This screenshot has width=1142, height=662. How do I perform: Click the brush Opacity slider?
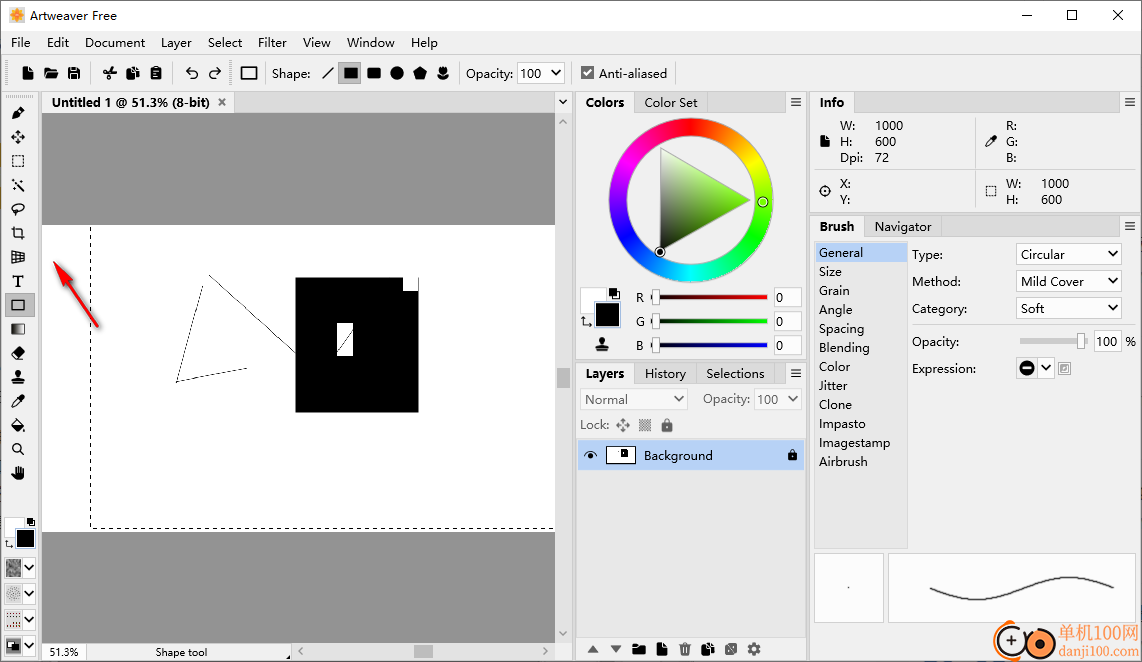click(x=1053, y=341)
